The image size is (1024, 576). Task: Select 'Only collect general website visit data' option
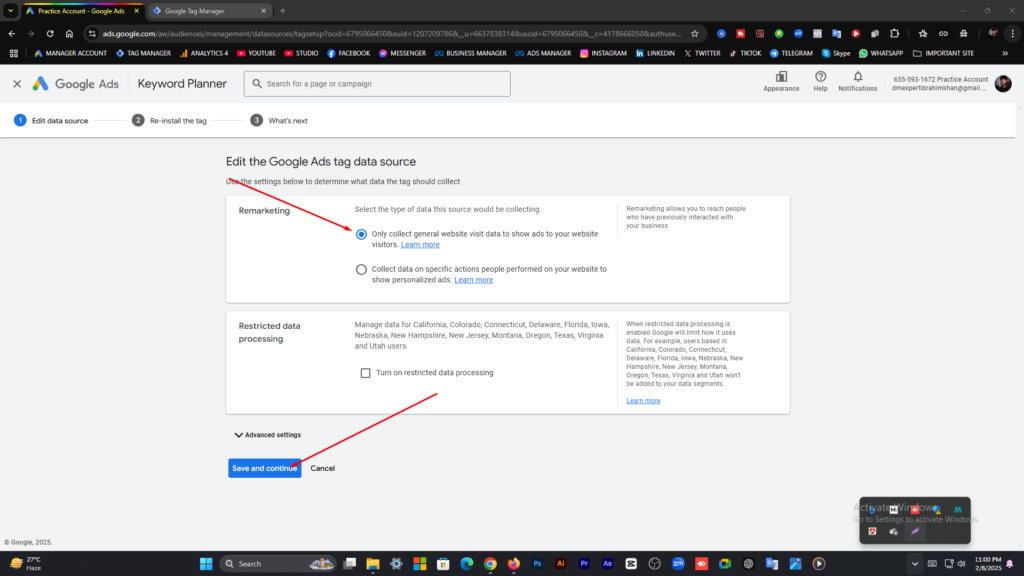(x=361, y=234)
